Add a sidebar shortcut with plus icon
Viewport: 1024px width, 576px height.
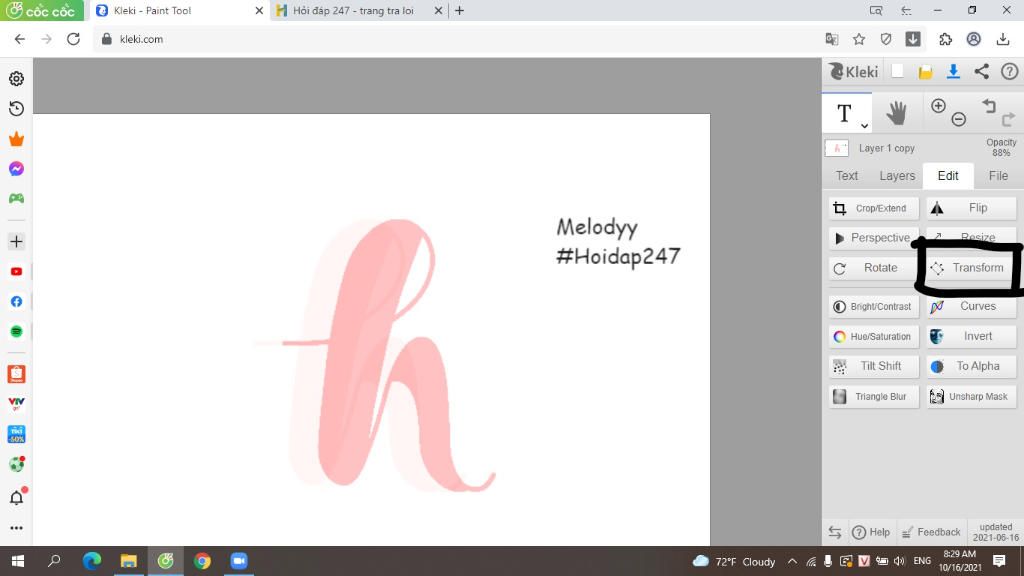tap(16, 242)
